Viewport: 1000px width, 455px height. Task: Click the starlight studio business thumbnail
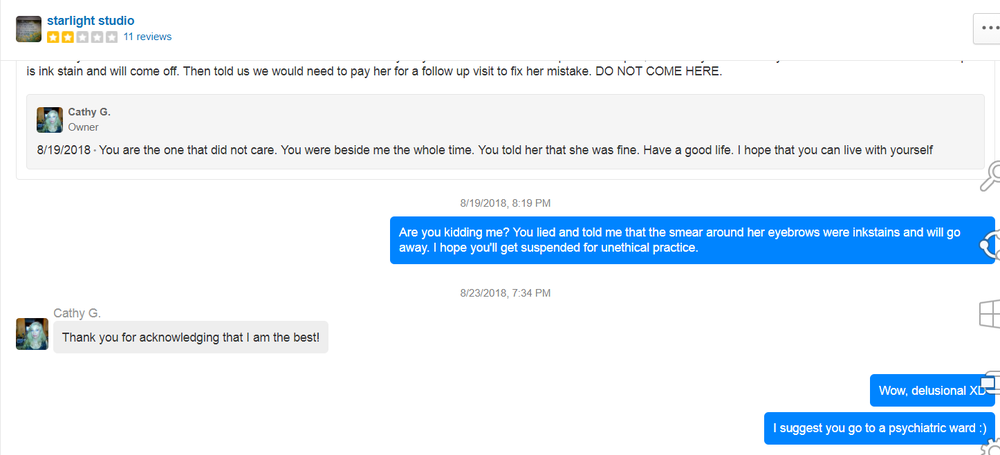click(x=29, y=28)
